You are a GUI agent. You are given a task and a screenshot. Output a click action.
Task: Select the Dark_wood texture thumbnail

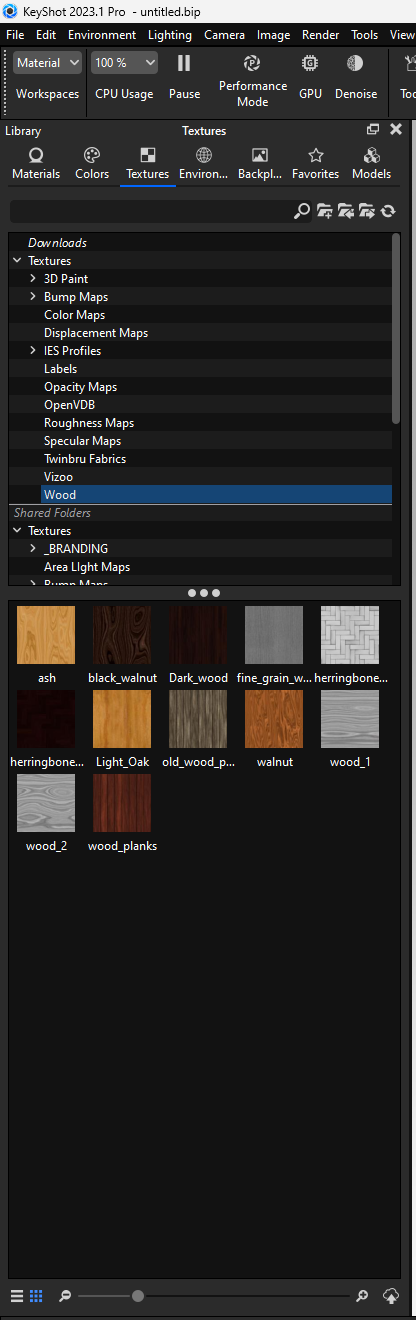coord(198,635)
